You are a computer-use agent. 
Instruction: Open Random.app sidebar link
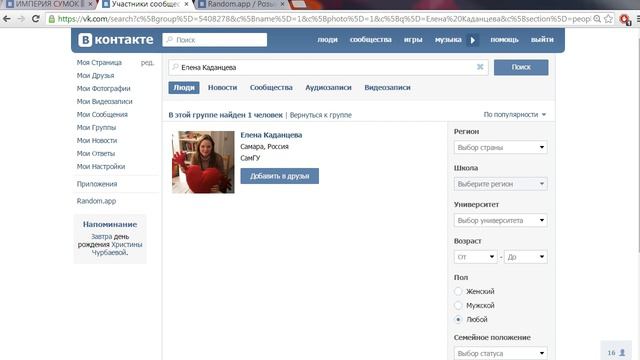pos(96,201)
